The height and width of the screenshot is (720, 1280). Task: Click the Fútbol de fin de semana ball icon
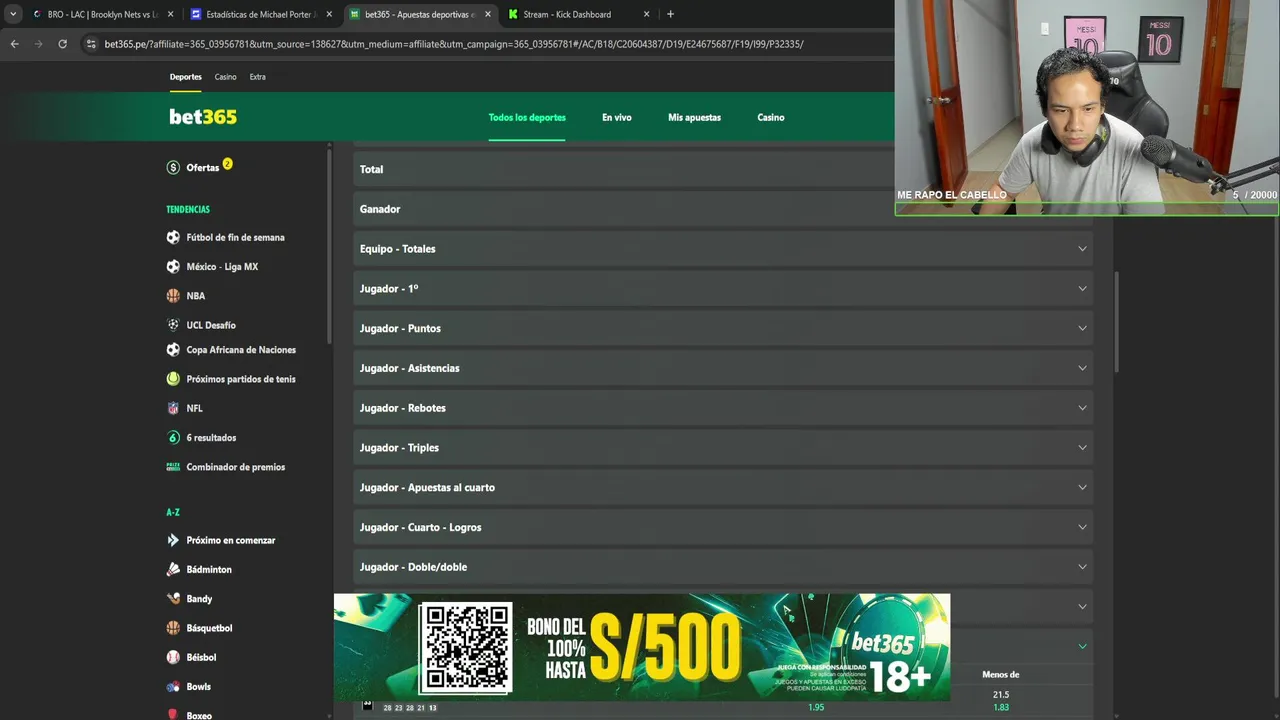point(173,237)
